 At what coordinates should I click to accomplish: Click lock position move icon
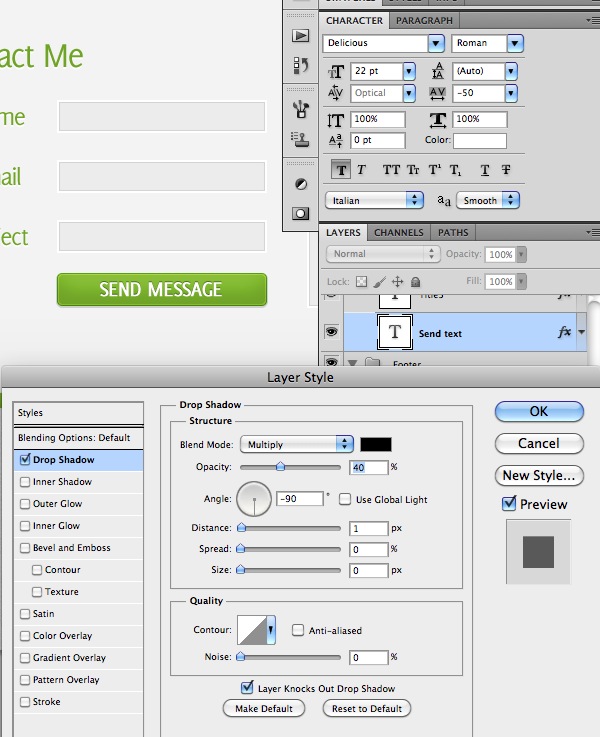[397, 282]
